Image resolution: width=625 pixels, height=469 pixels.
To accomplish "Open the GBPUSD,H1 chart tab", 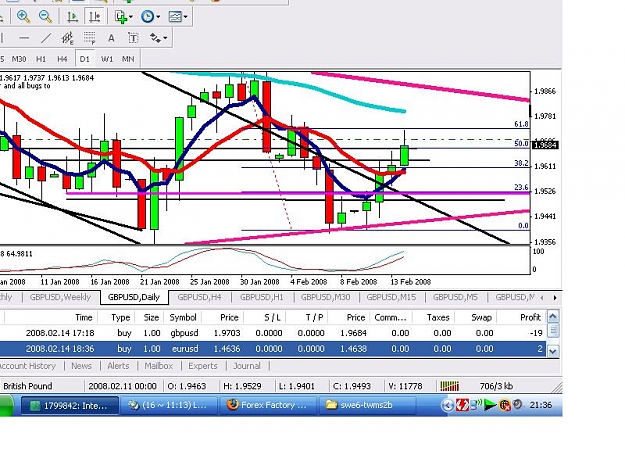I will pos(261,297).
